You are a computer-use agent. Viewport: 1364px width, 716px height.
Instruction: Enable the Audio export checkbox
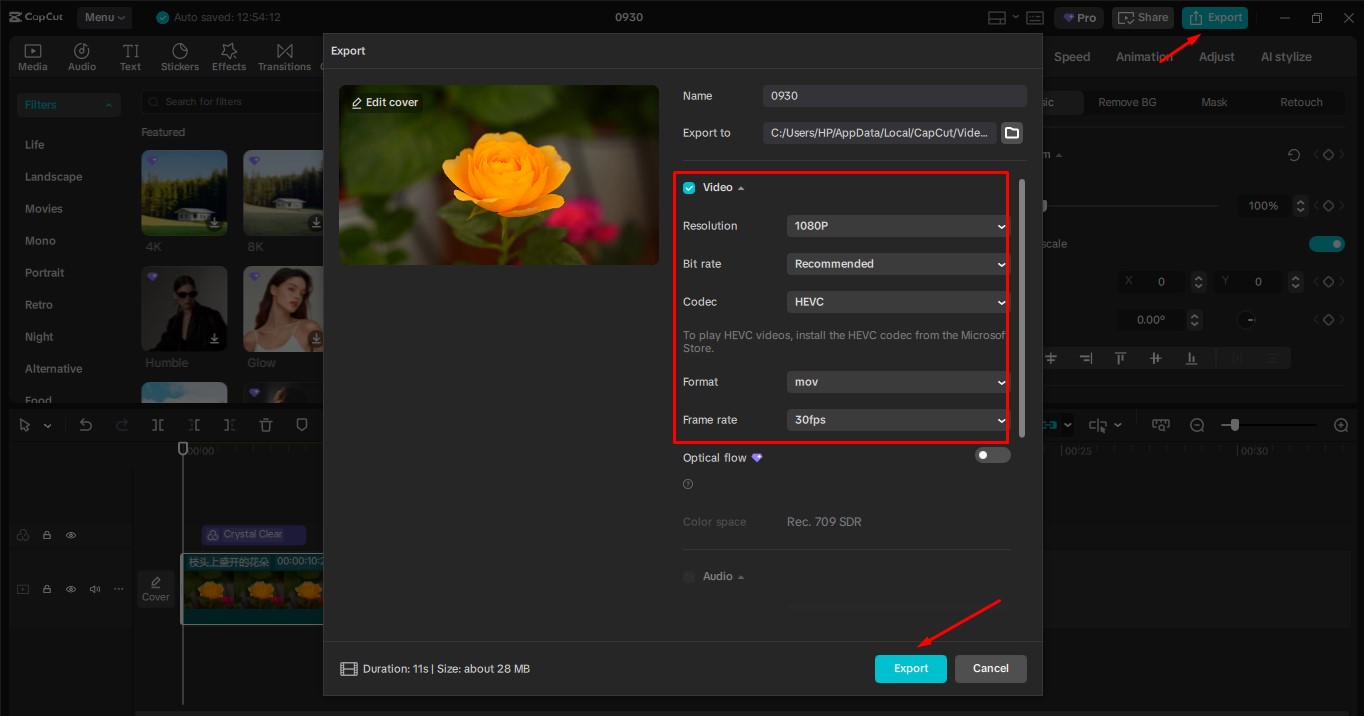click(689, 576)
